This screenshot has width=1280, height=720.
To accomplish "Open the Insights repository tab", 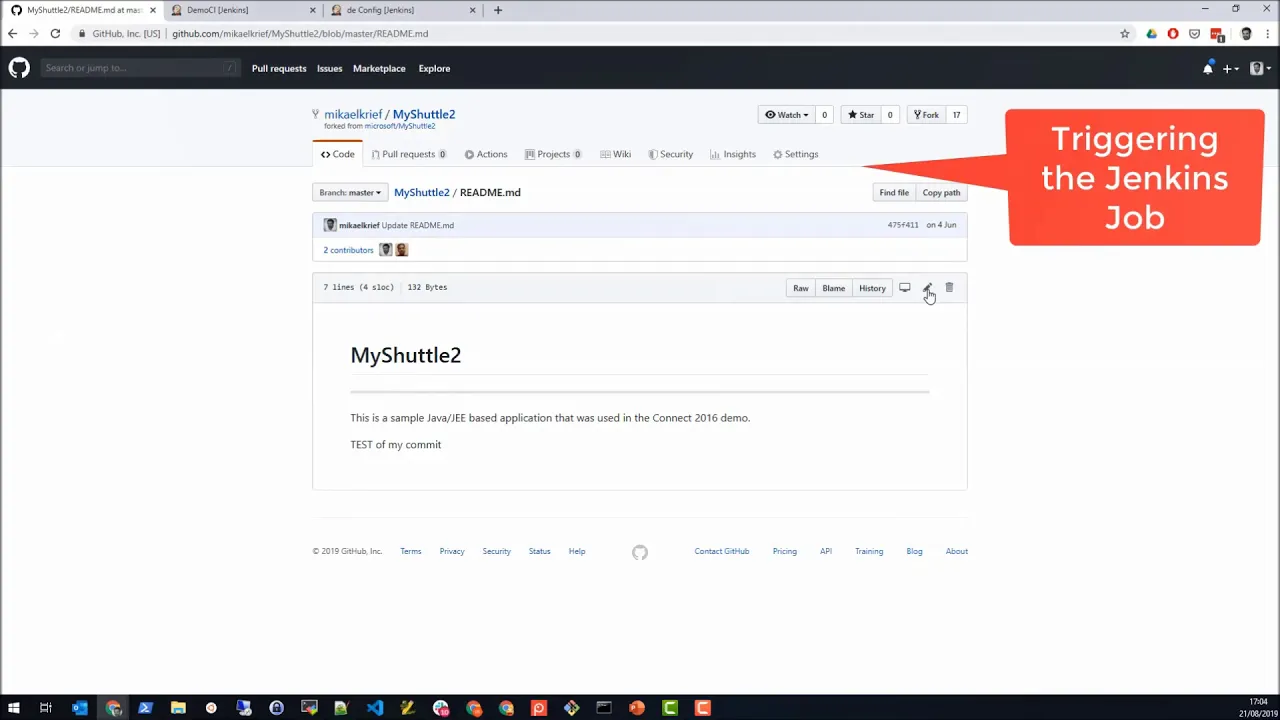I will click(733, 154).
